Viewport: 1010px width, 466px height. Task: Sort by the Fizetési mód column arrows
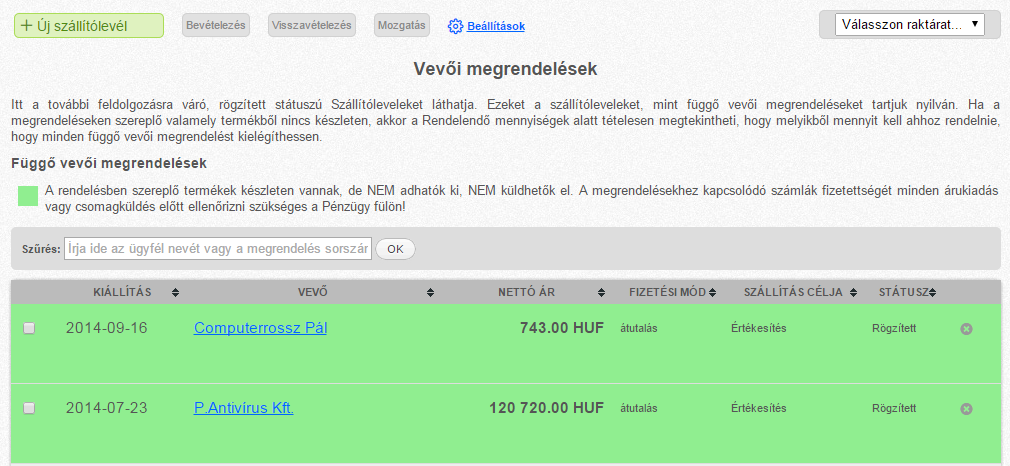coord(712,293)
